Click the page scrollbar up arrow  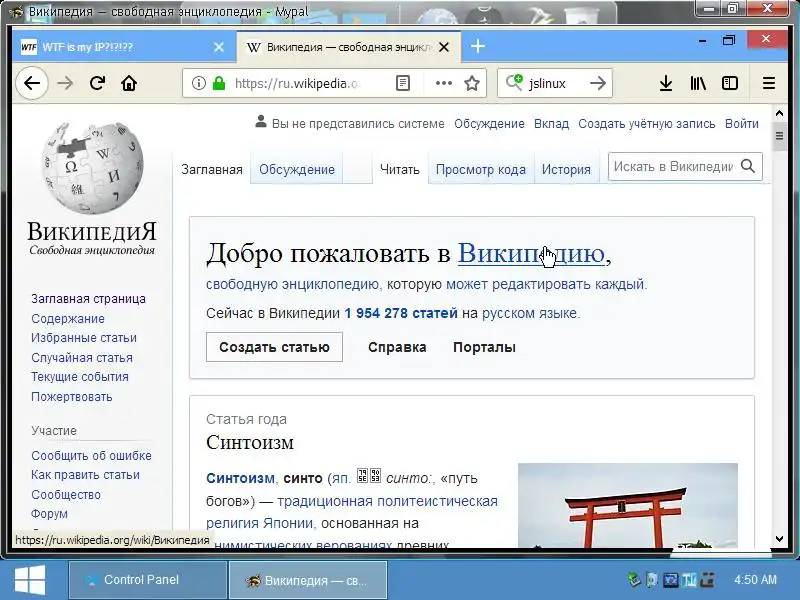pos(779,113)
